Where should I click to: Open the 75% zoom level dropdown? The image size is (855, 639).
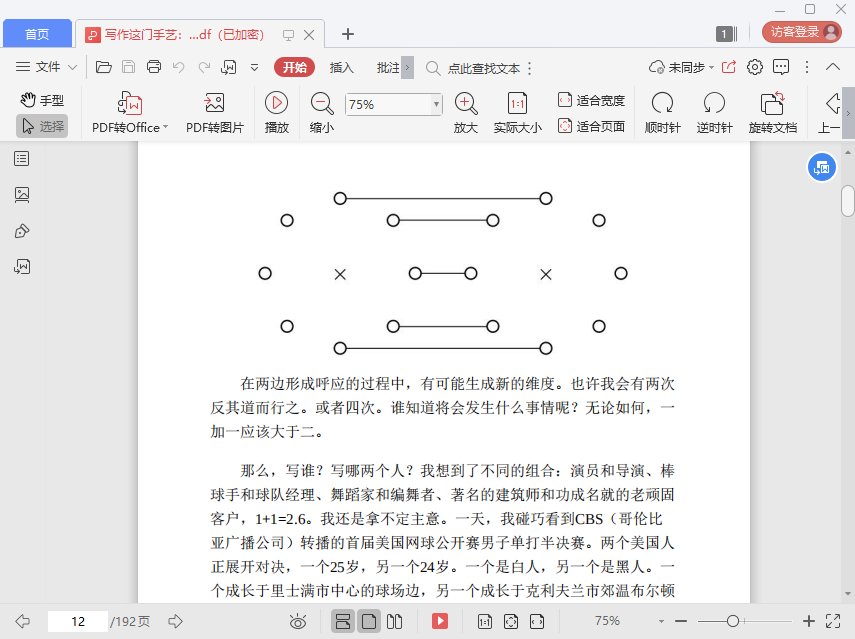tap(436, 104)
